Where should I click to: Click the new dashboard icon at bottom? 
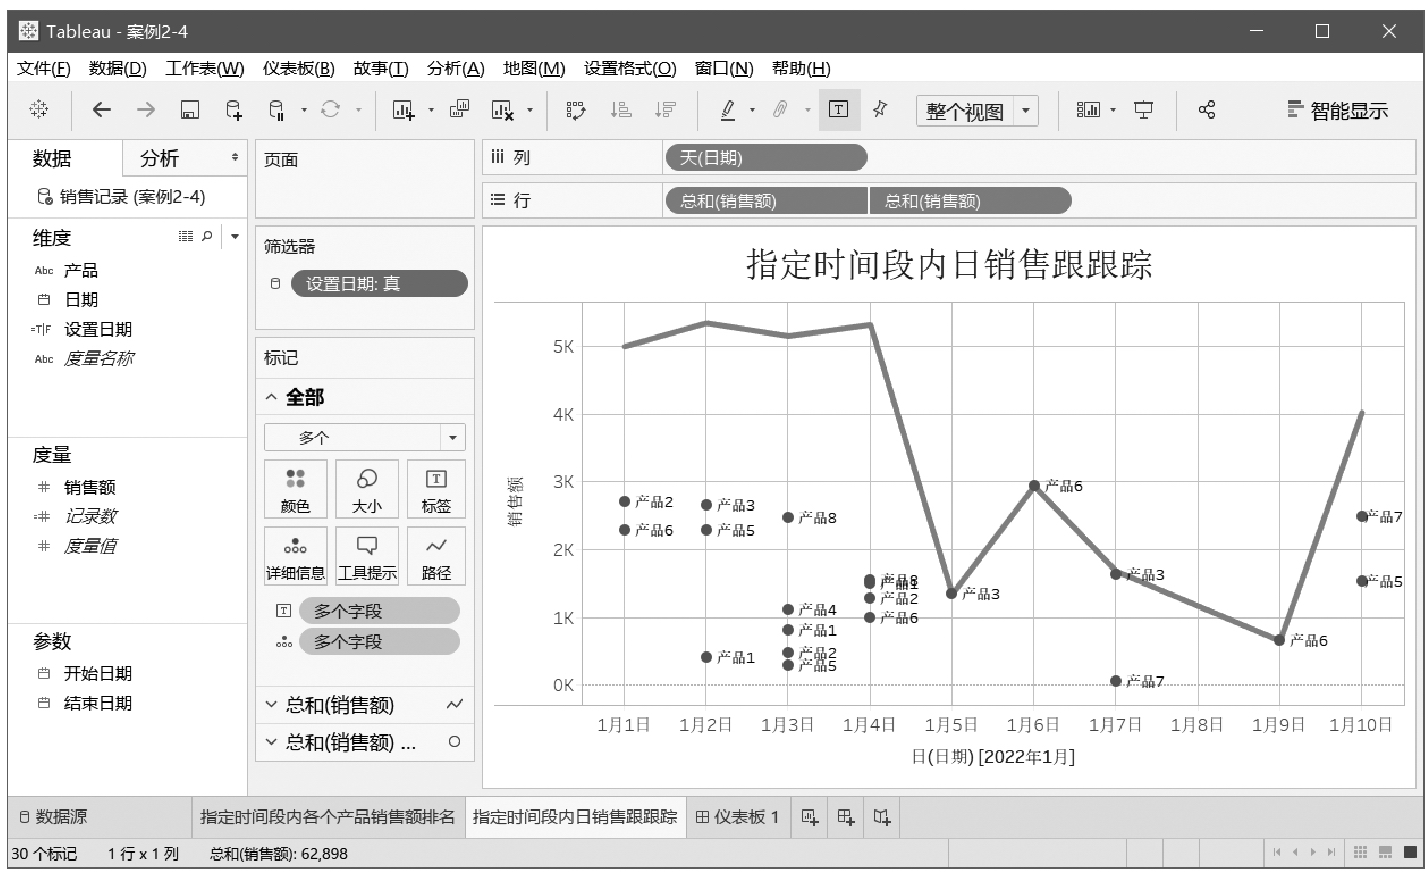(x=846, y=817)
